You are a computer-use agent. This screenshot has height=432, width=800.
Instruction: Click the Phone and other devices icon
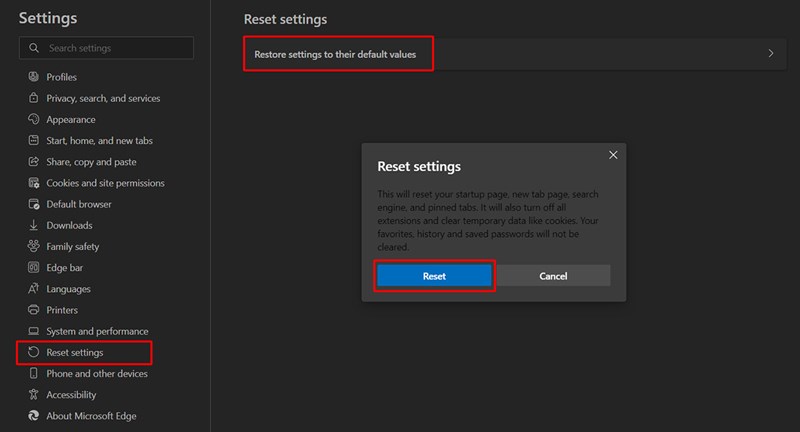click(x=34, y=373)
